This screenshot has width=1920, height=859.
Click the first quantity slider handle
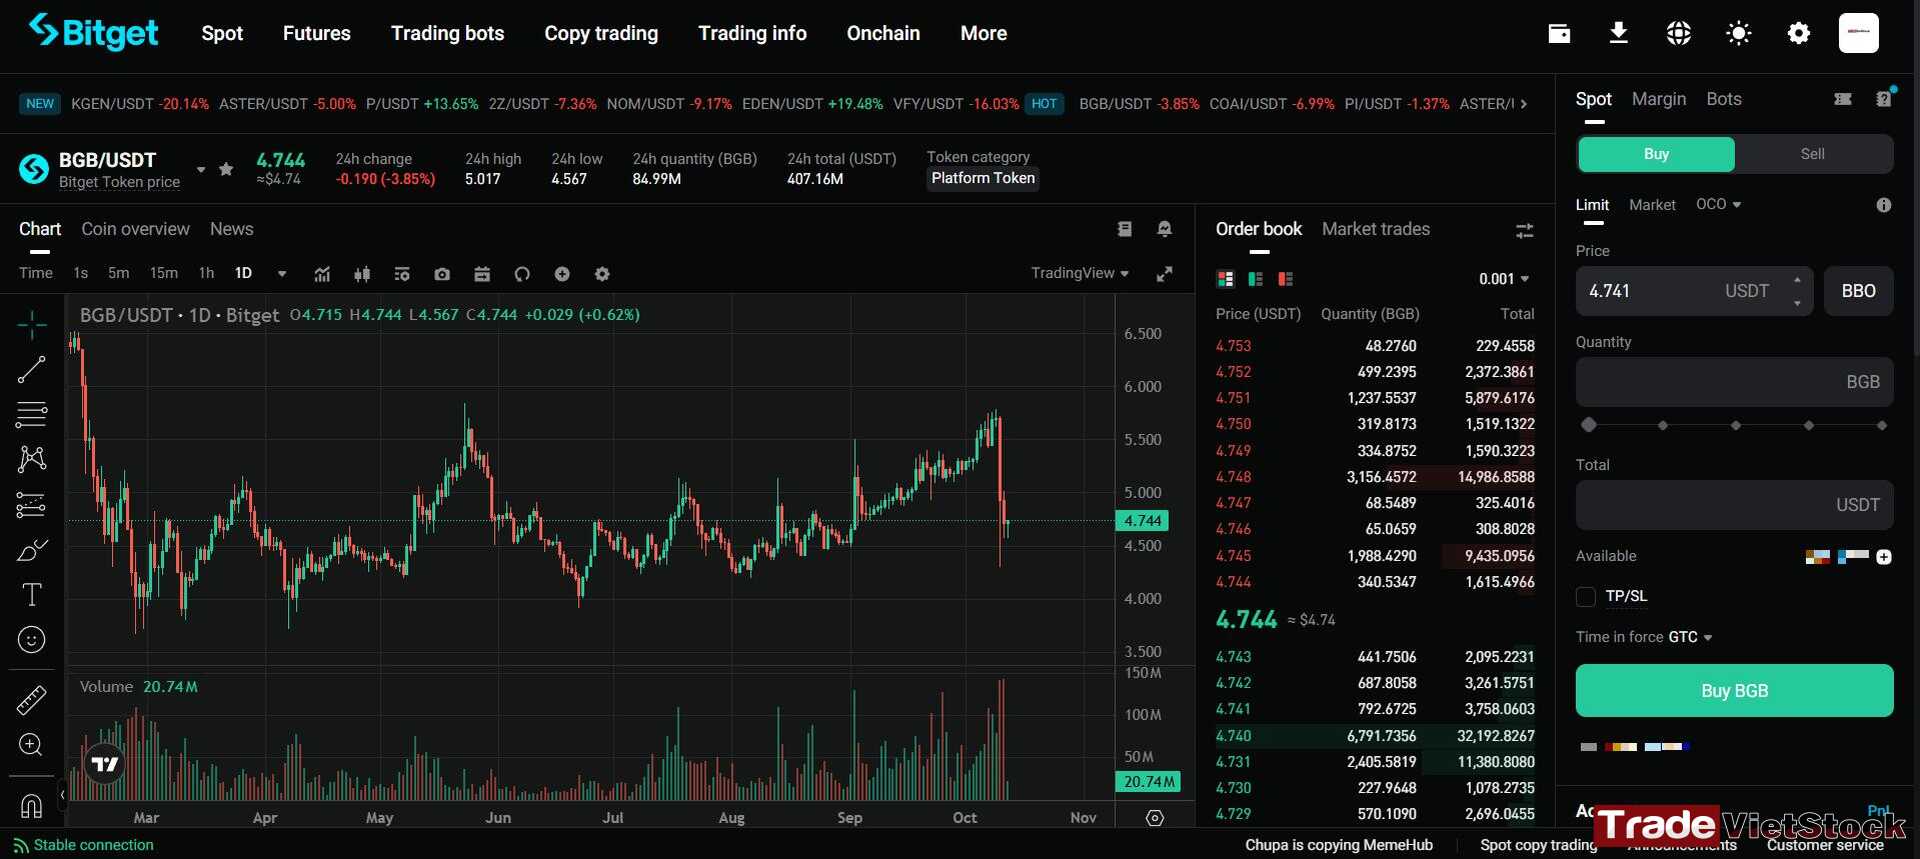click(1588, 425)
